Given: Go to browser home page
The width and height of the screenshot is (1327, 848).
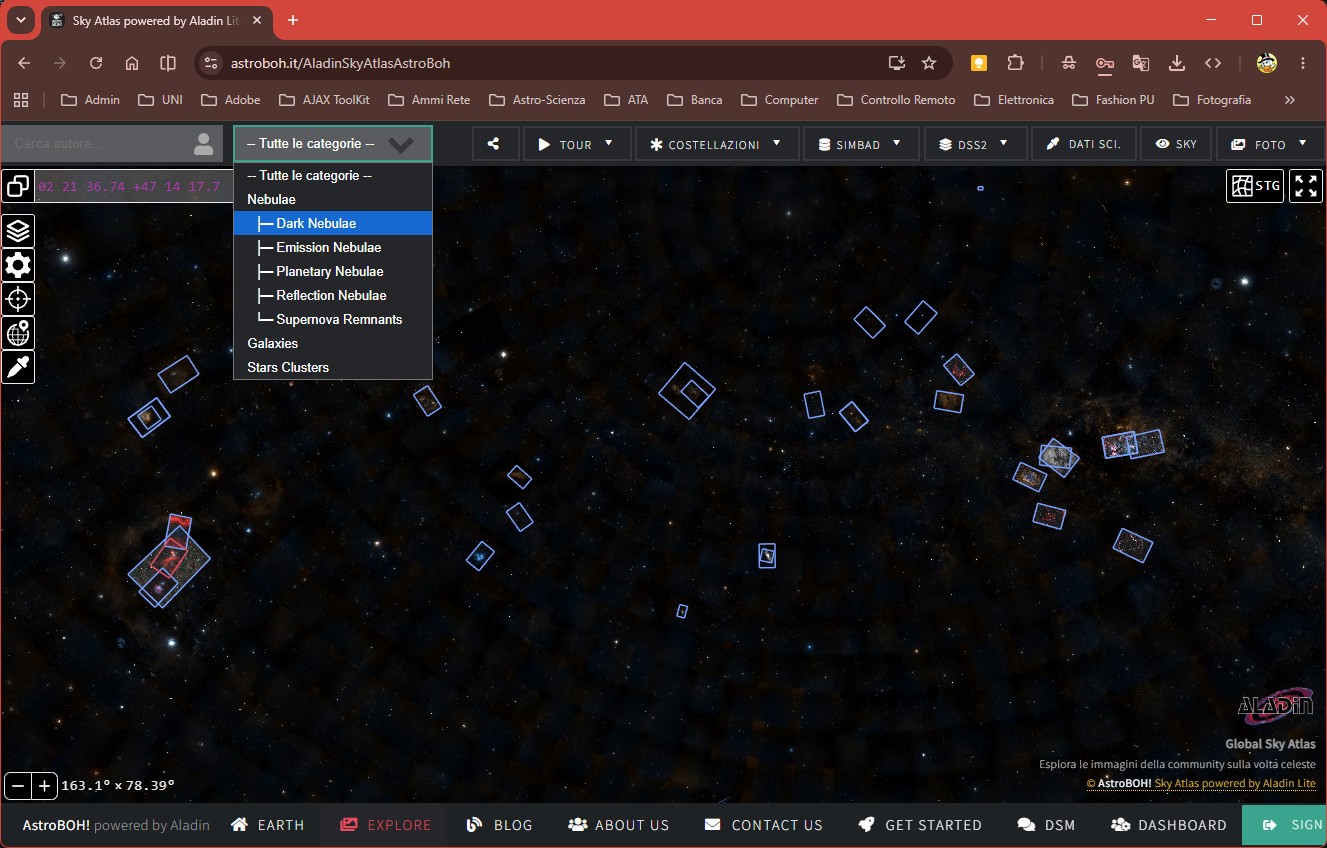Looking at the screenshot, I should (132, 63).
